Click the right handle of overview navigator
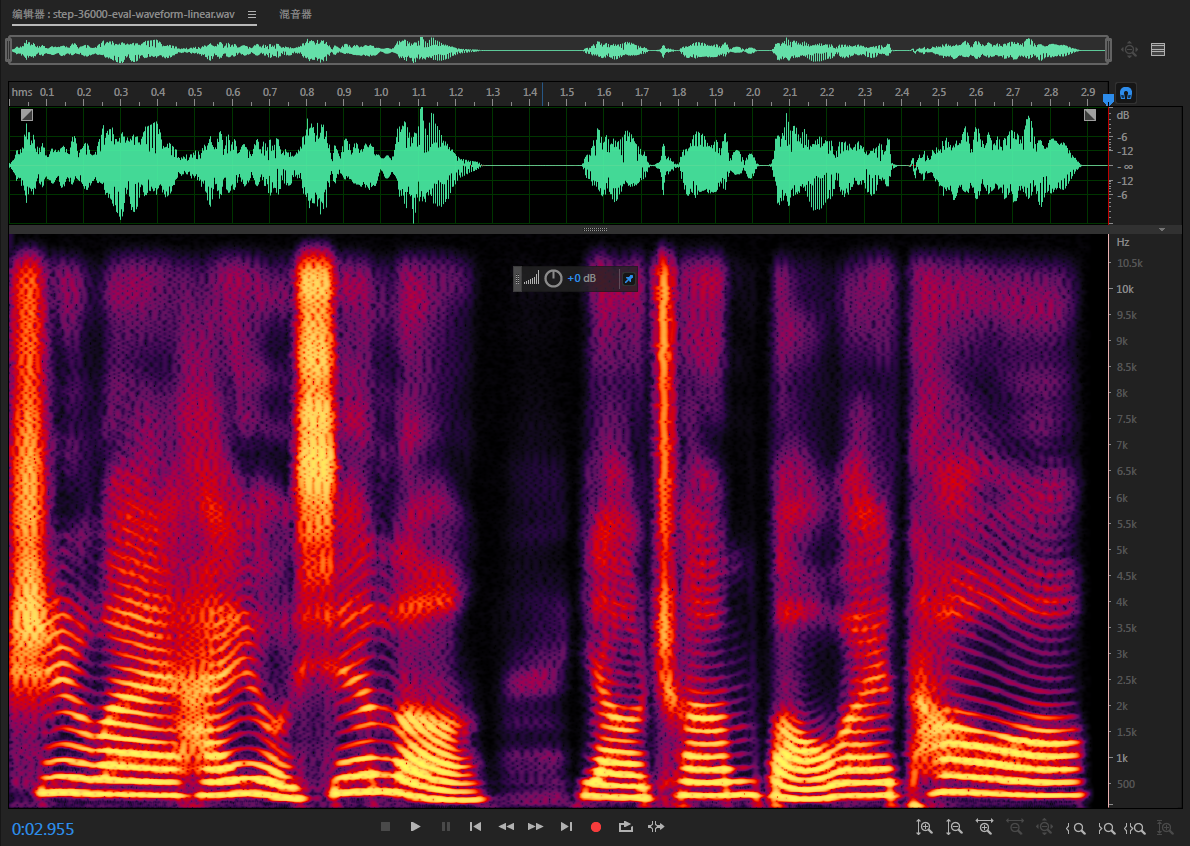1190x846 pixels. click(1108, 50)
